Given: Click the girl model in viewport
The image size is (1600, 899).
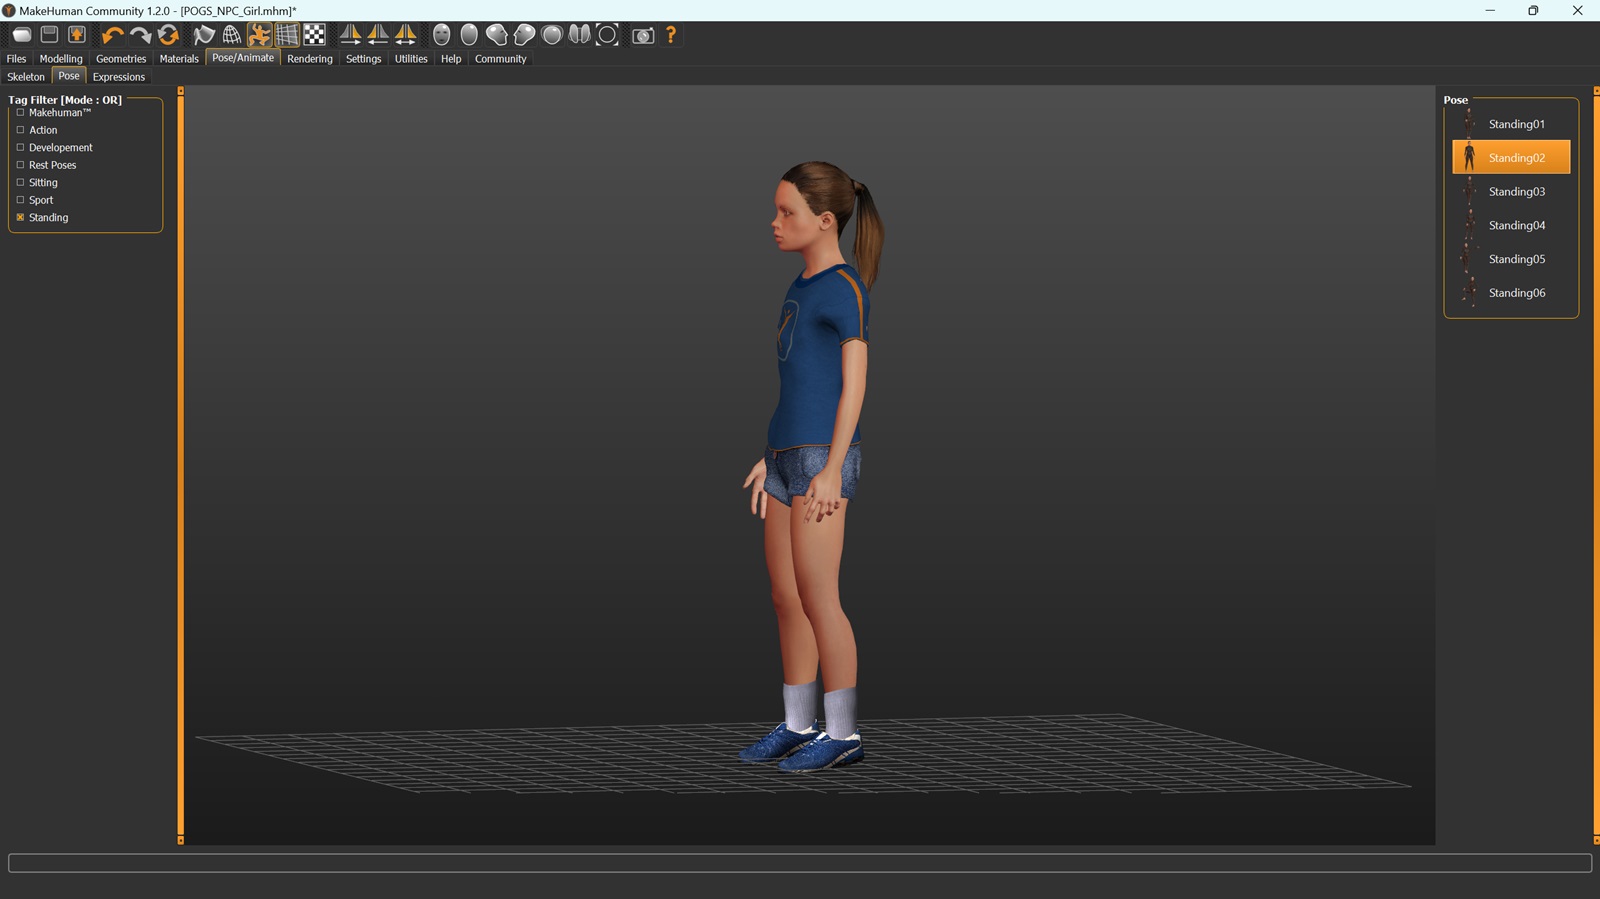Looking at the screenshot, I should [812, 466].
